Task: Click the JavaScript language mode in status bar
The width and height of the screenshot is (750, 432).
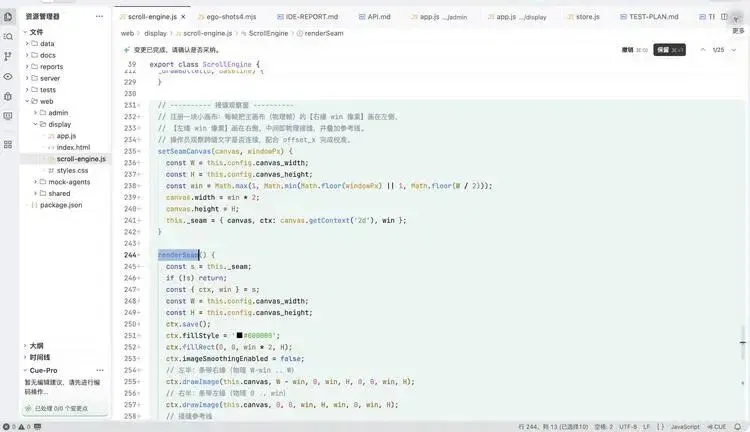Action: 685,427
